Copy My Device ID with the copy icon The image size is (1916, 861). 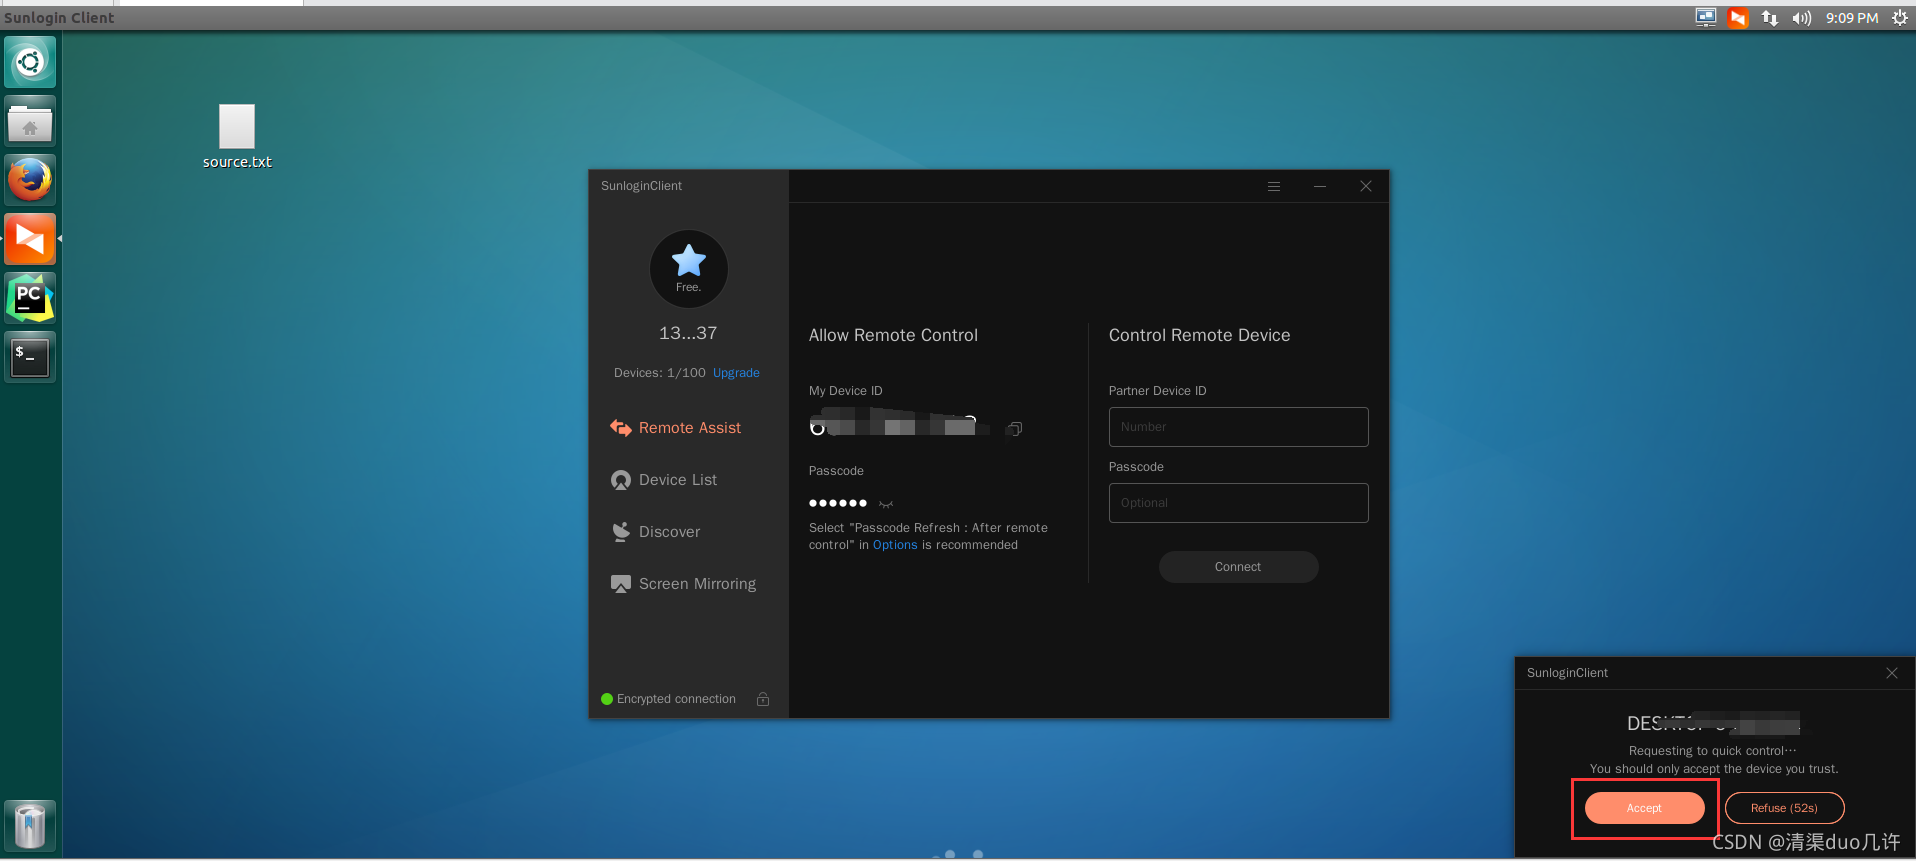point(1014,429)
